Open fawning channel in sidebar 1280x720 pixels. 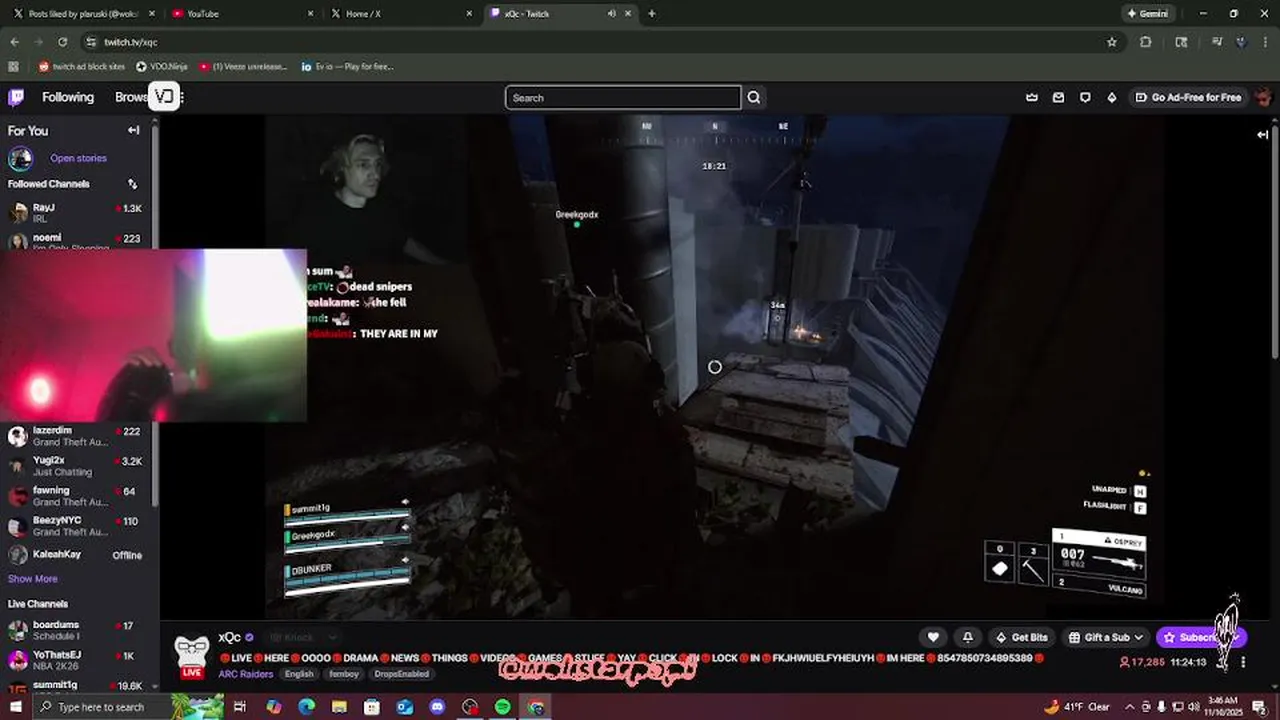coord(76,496)
